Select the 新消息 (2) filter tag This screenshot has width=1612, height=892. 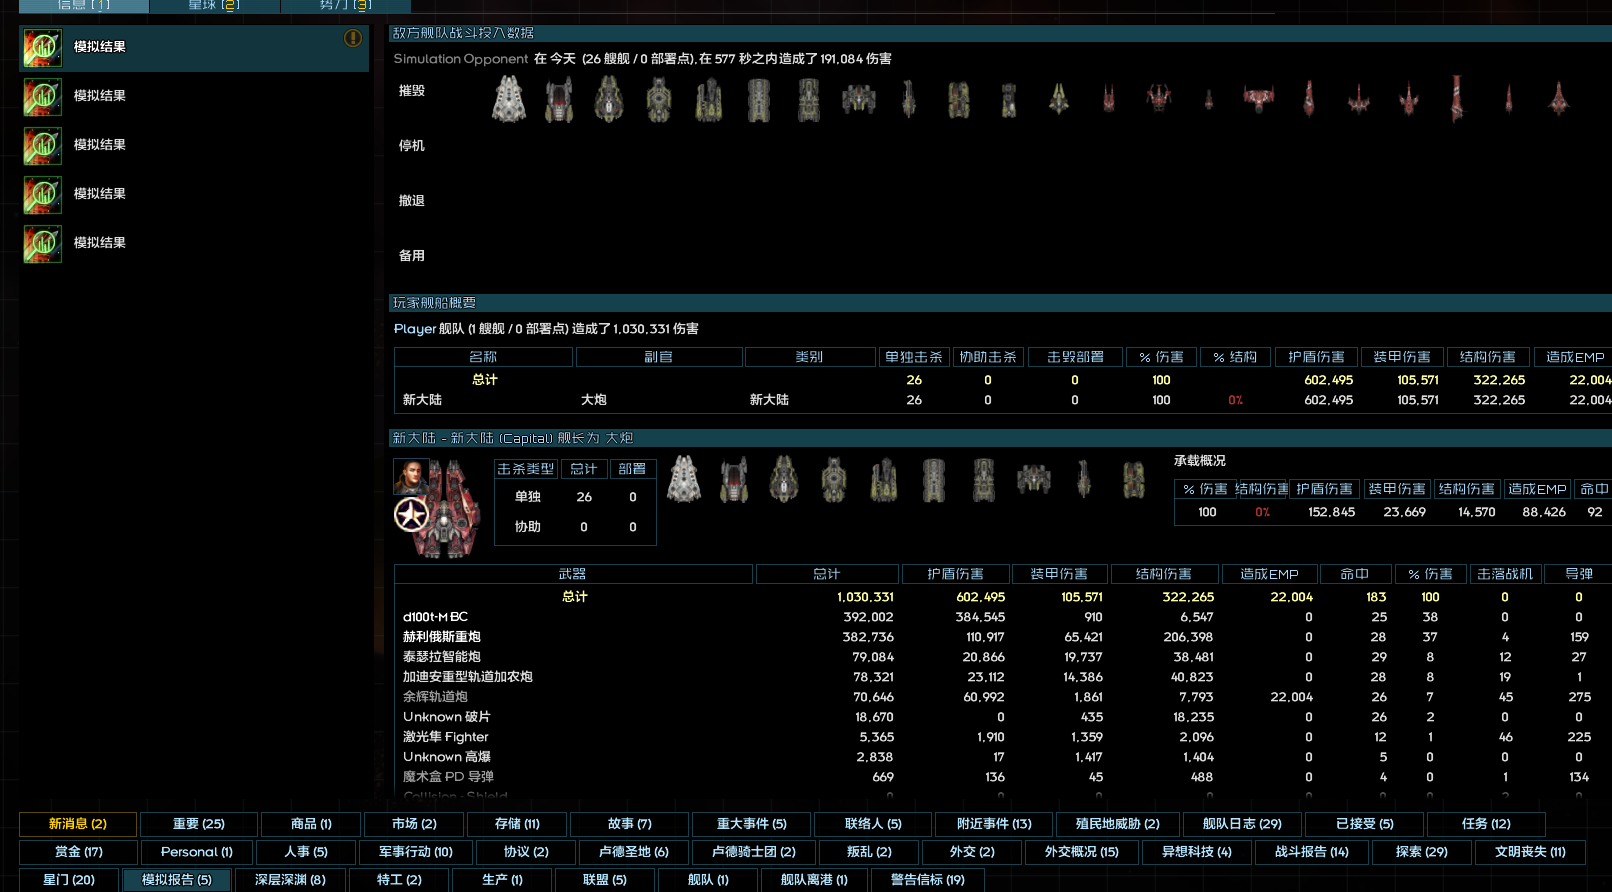coord(78,824)
